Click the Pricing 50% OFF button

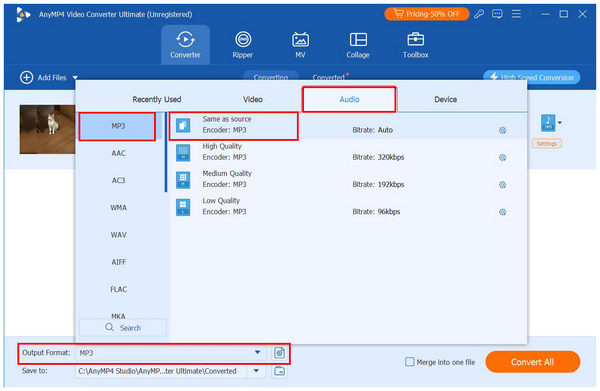(x=427, y=14)
